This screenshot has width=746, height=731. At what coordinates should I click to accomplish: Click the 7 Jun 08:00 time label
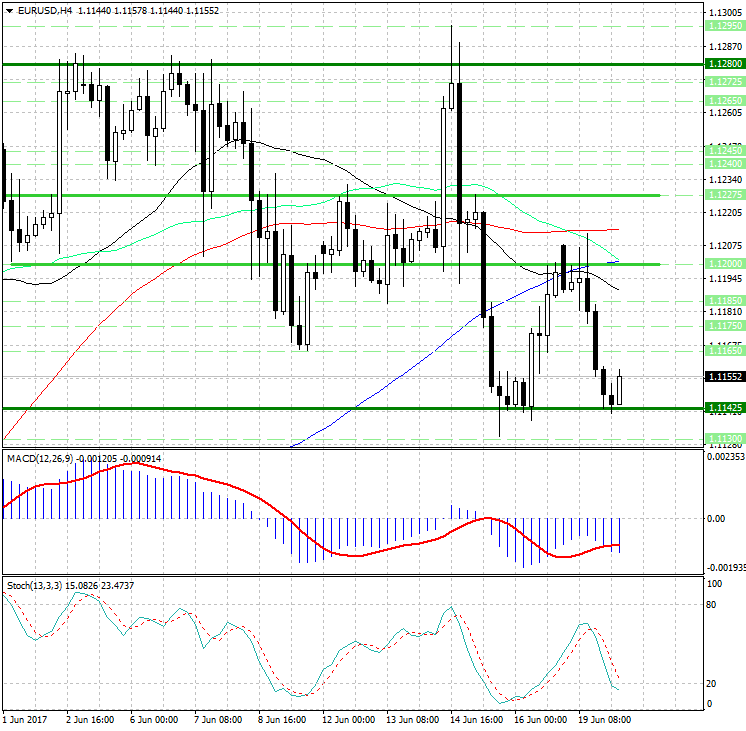[218, 719]
